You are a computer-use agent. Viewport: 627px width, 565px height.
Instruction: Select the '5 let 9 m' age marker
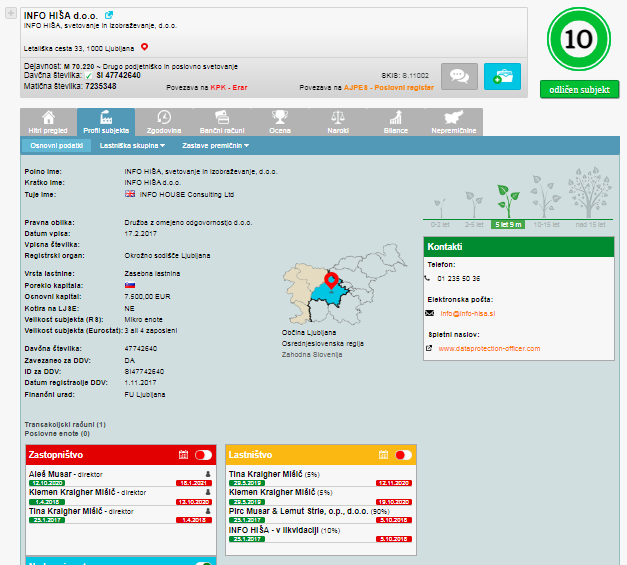(x=510, y=224)
